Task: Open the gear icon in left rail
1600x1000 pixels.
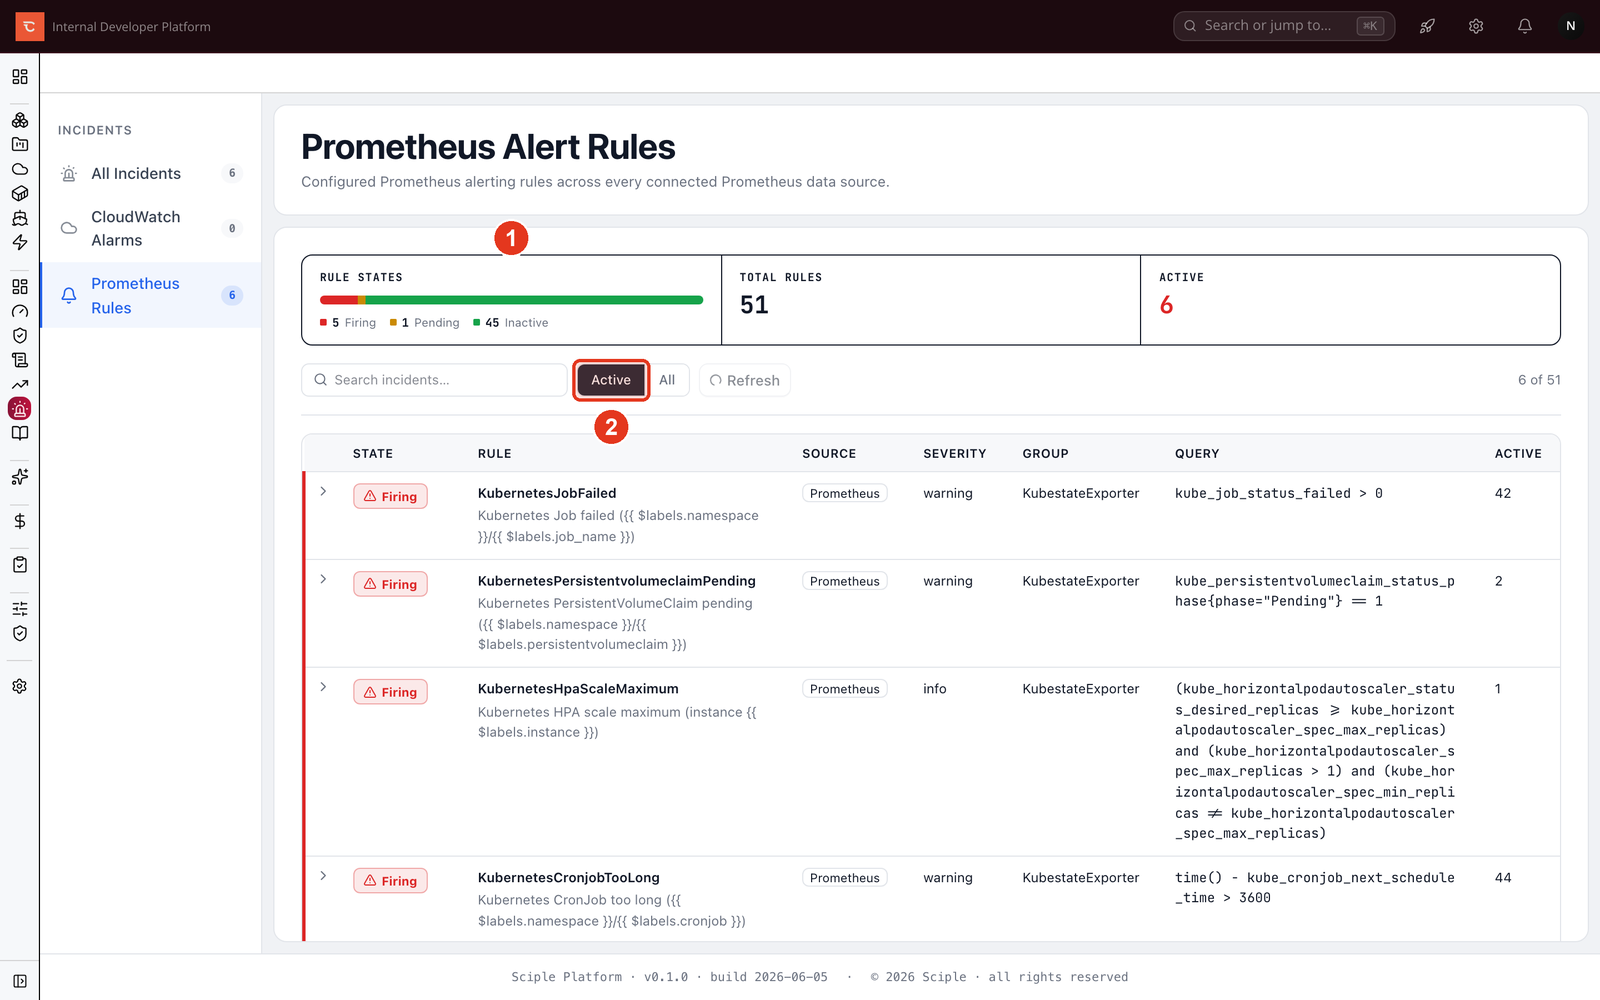Action: (20, 687)
